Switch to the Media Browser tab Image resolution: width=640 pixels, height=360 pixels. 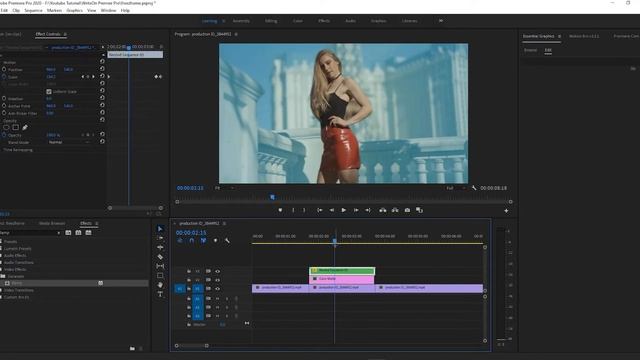[x=52, y=223]
